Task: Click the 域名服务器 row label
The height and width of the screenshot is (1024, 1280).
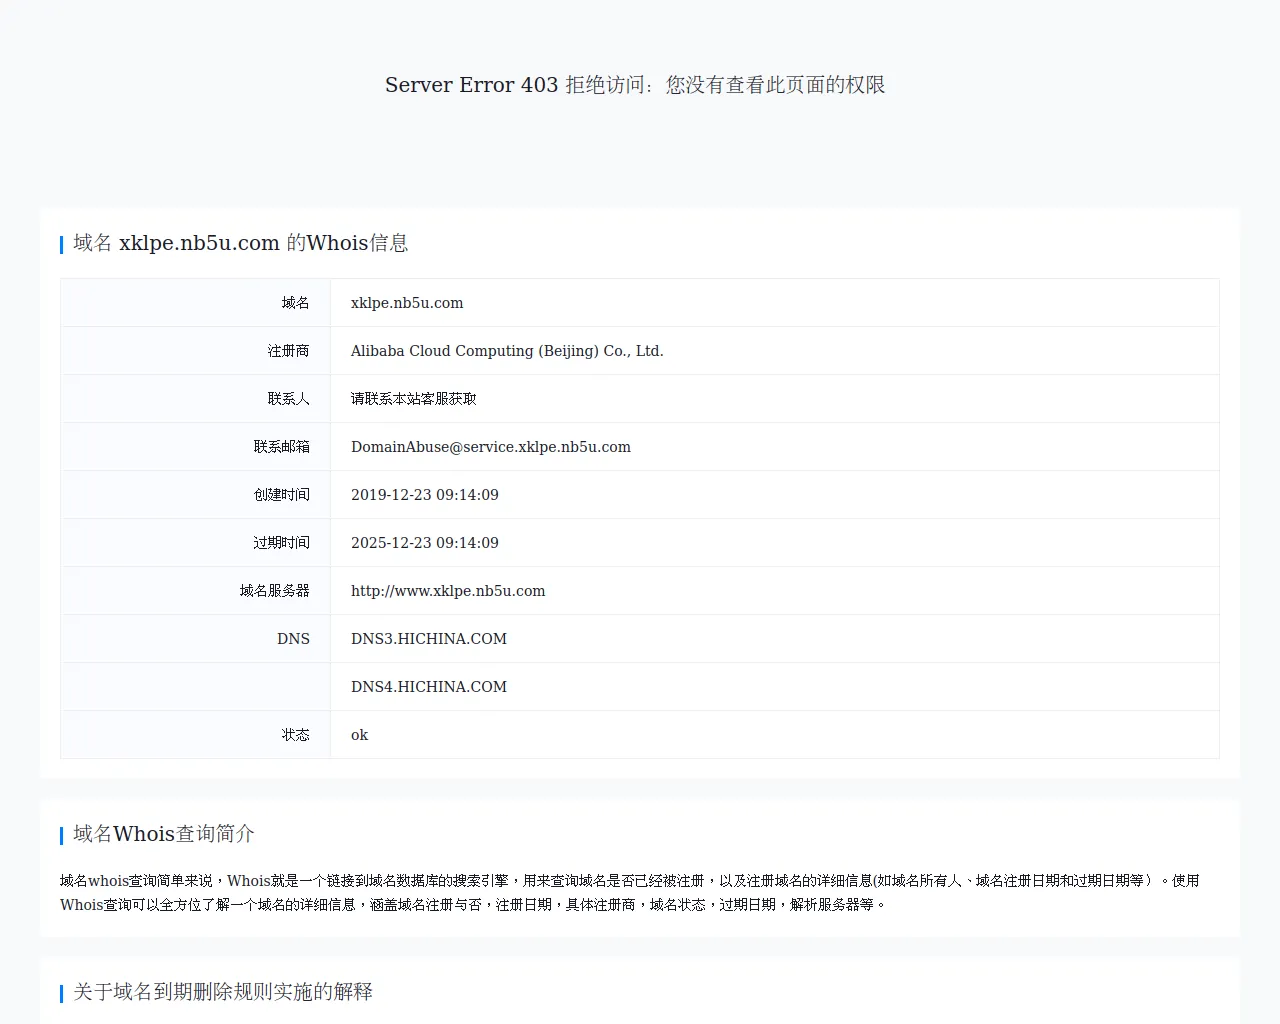Action: pos(275,590)
